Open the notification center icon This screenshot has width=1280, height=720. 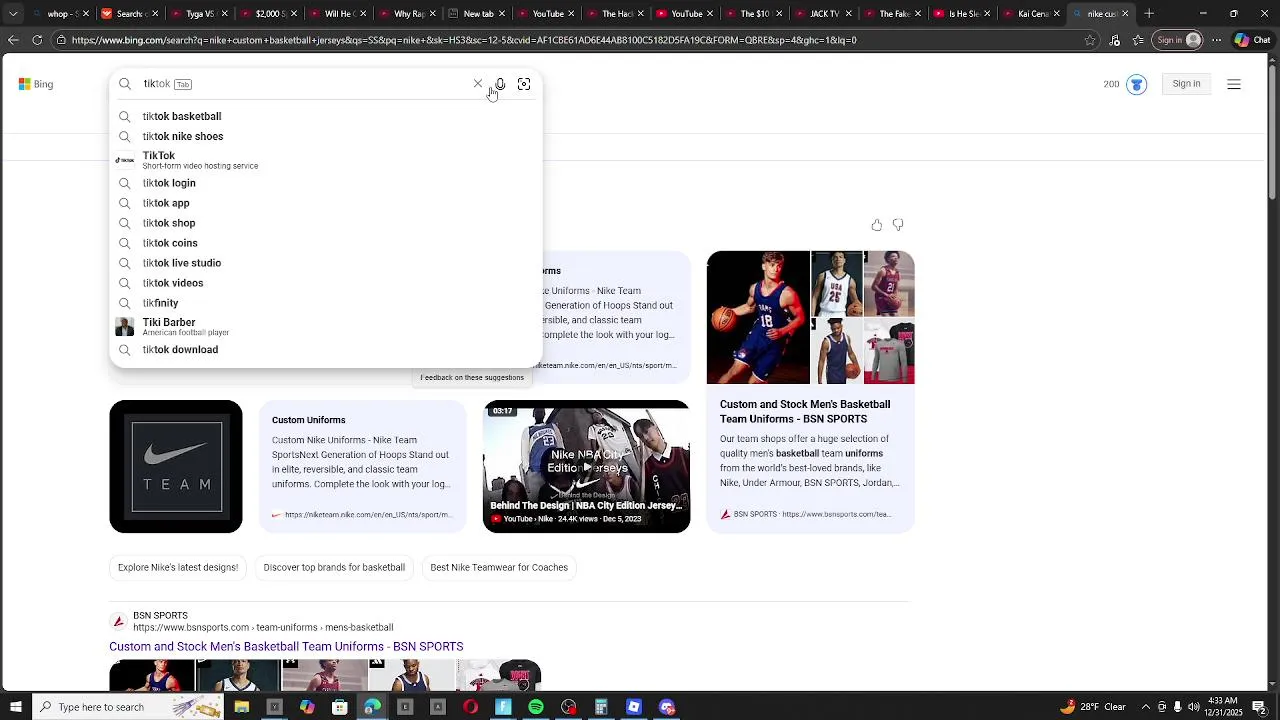point(1260,707)
